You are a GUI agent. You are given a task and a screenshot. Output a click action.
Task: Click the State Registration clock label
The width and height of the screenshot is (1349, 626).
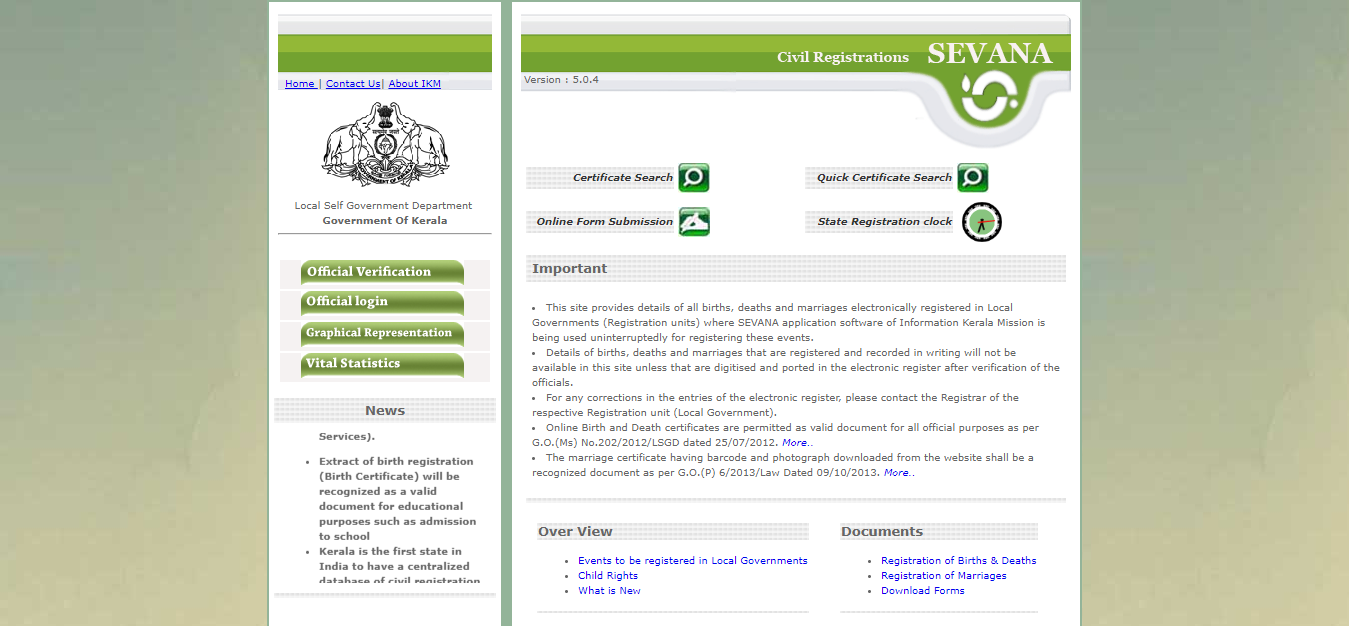click(x=885, y=222)
